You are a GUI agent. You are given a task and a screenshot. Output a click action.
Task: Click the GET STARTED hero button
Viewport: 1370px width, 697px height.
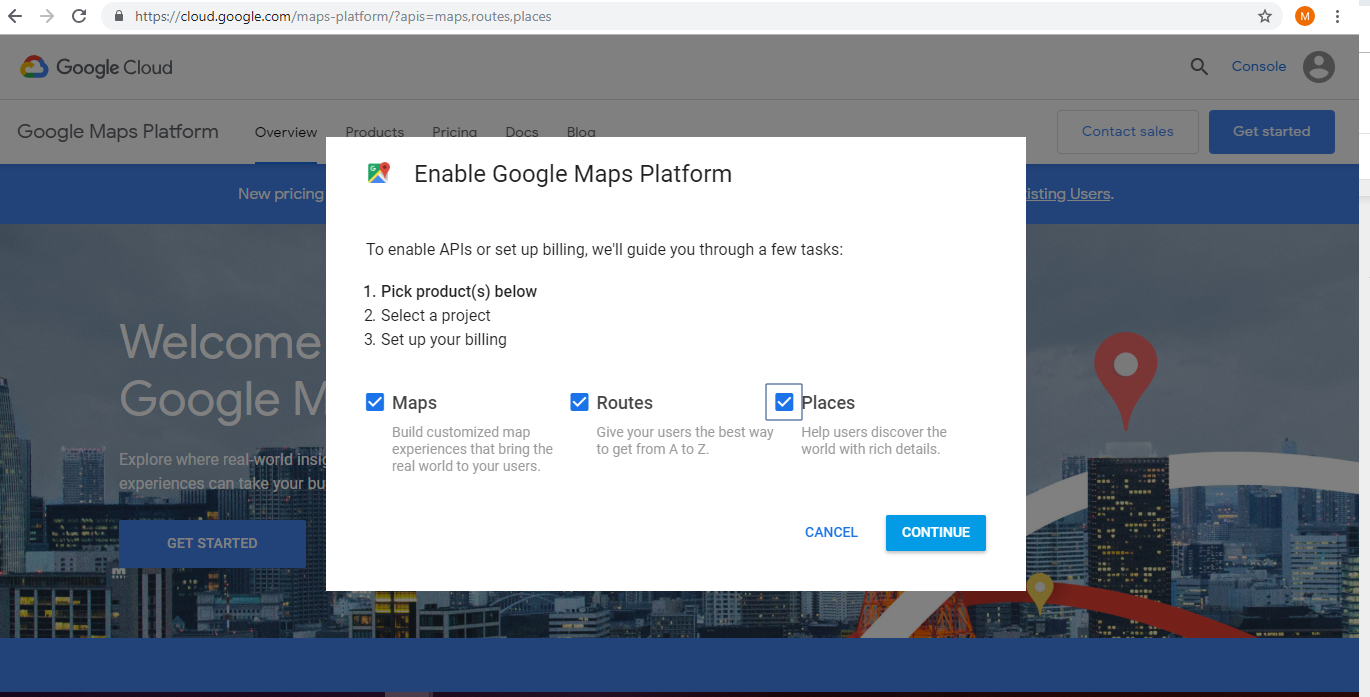pos(212,543)
